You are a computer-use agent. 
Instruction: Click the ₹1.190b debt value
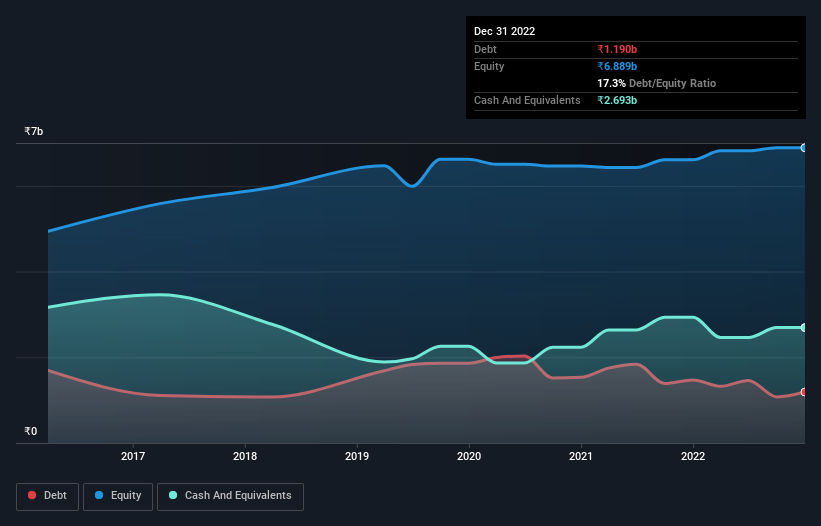(x=617, y=49)
